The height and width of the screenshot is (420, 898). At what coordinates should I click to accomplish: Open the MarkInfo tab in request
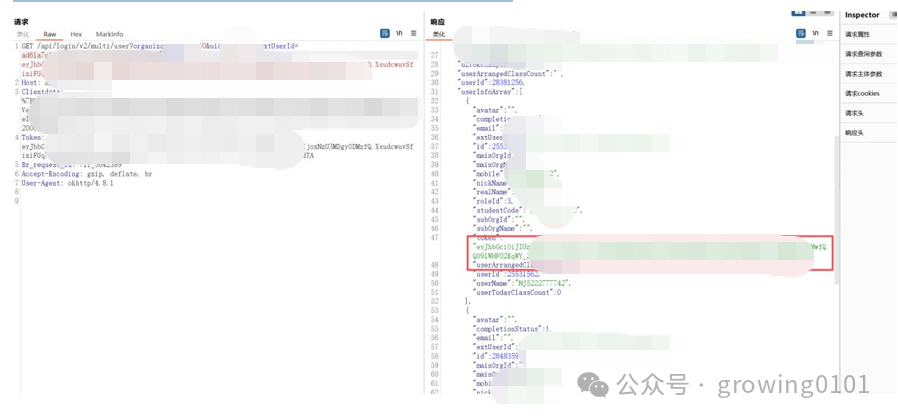[109, 34]
